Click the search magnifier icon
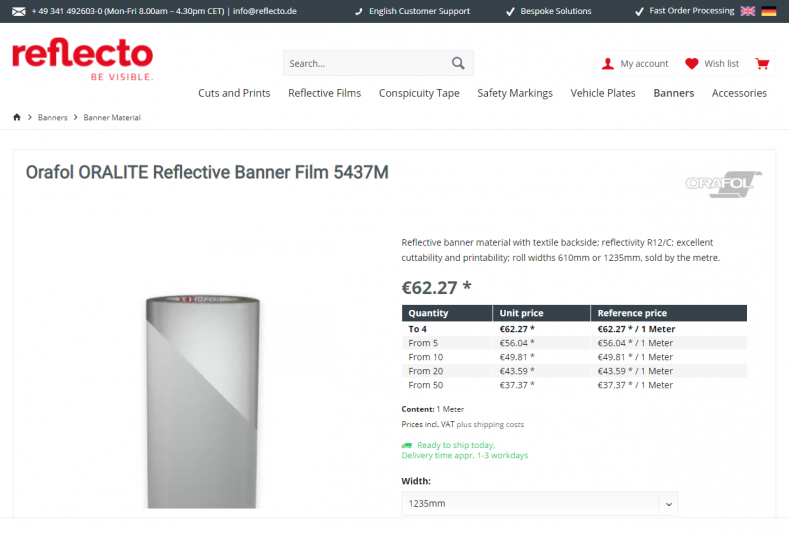 tap(458, 63)
